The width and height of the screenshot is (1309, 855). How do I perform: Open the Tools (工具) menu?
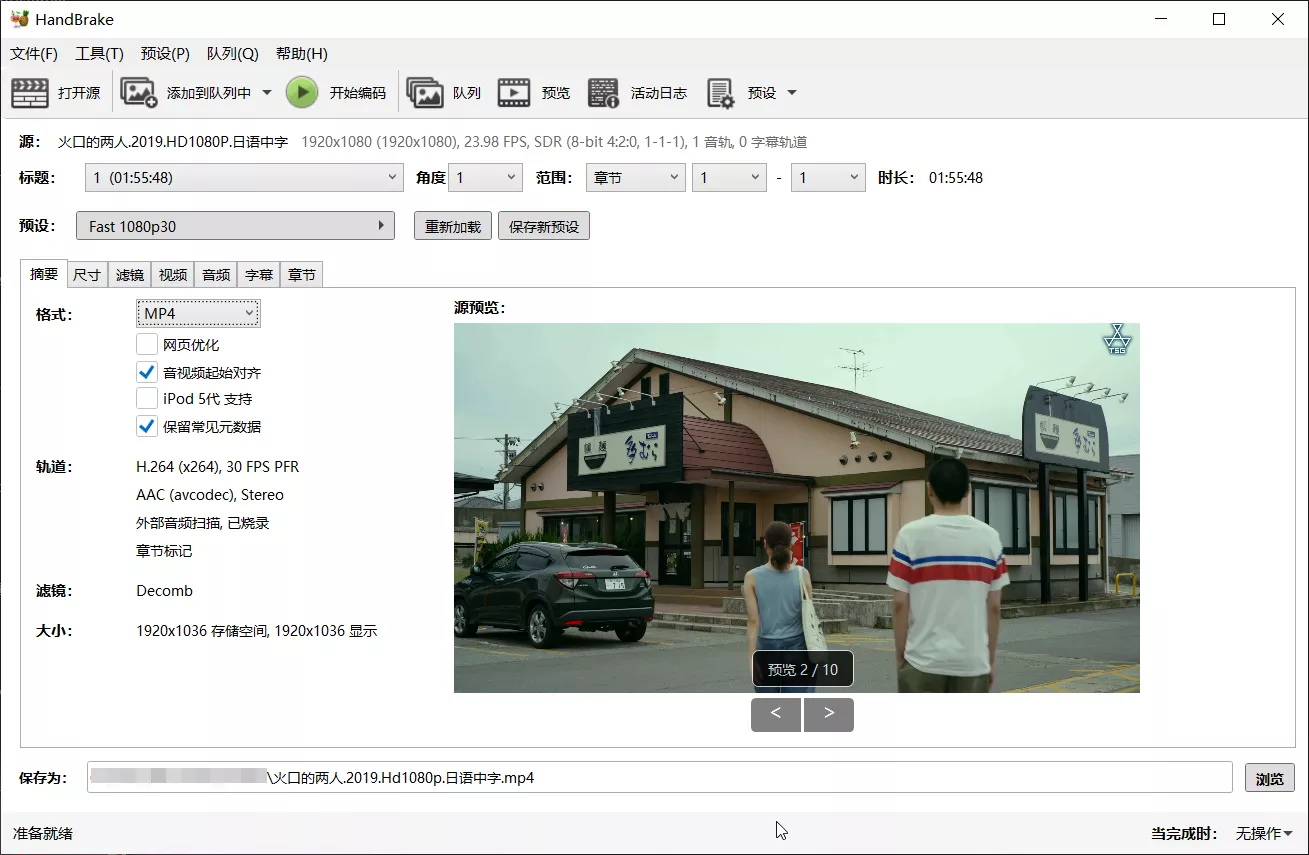[99, 54]
